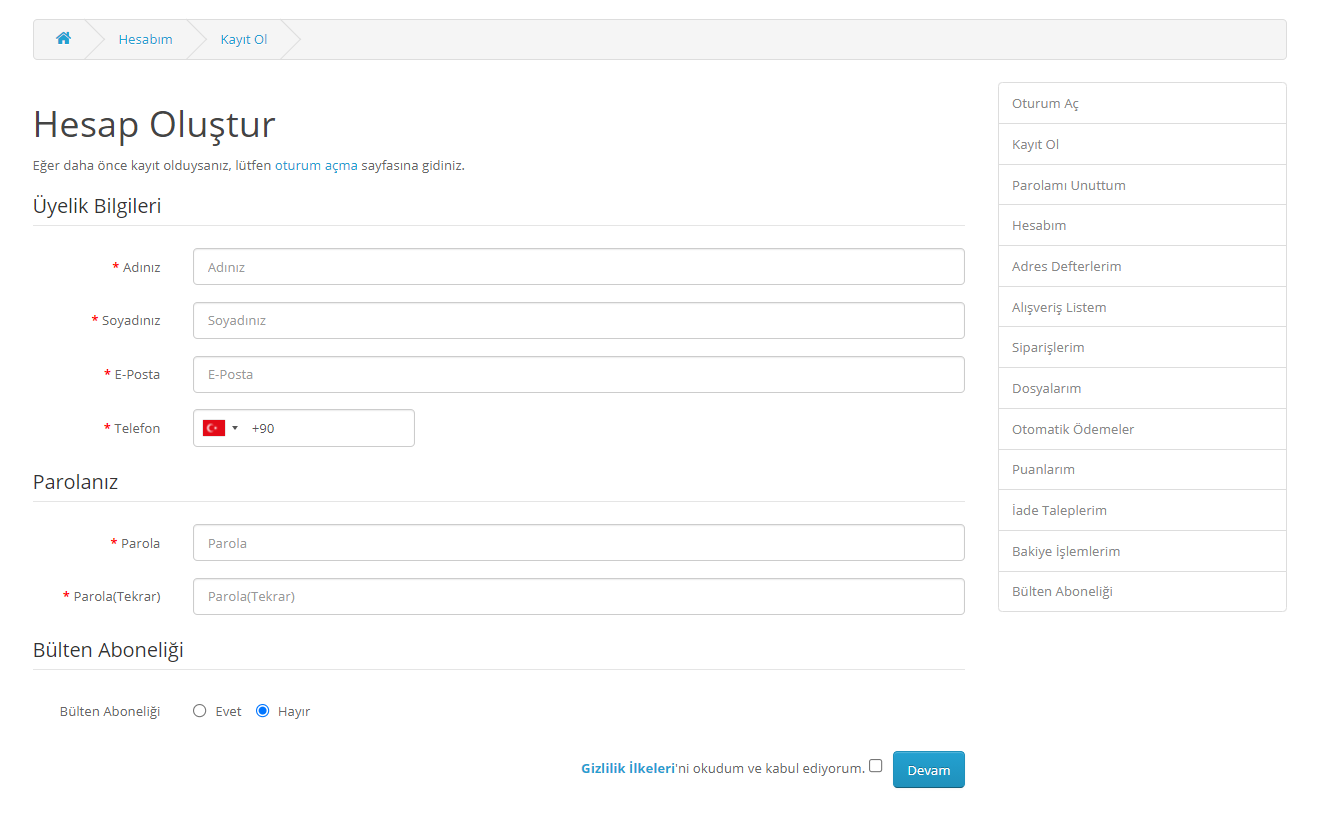Open İade Taleplerim sidebar entry
The height and width of the screenshot is (816, 1318).
1142,510
